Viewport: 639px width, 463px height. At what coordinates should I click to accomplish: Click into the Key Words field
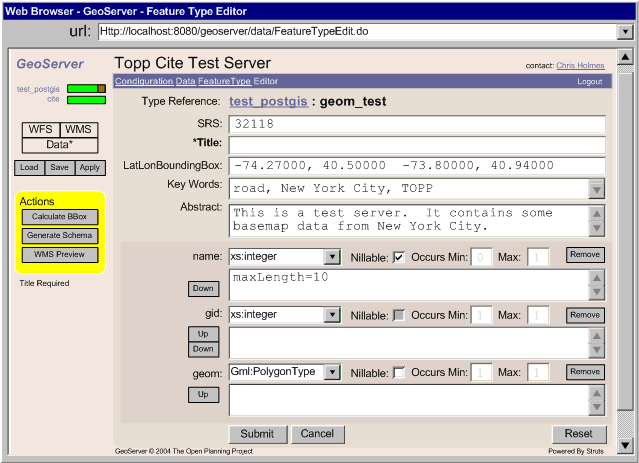[409, 189]
